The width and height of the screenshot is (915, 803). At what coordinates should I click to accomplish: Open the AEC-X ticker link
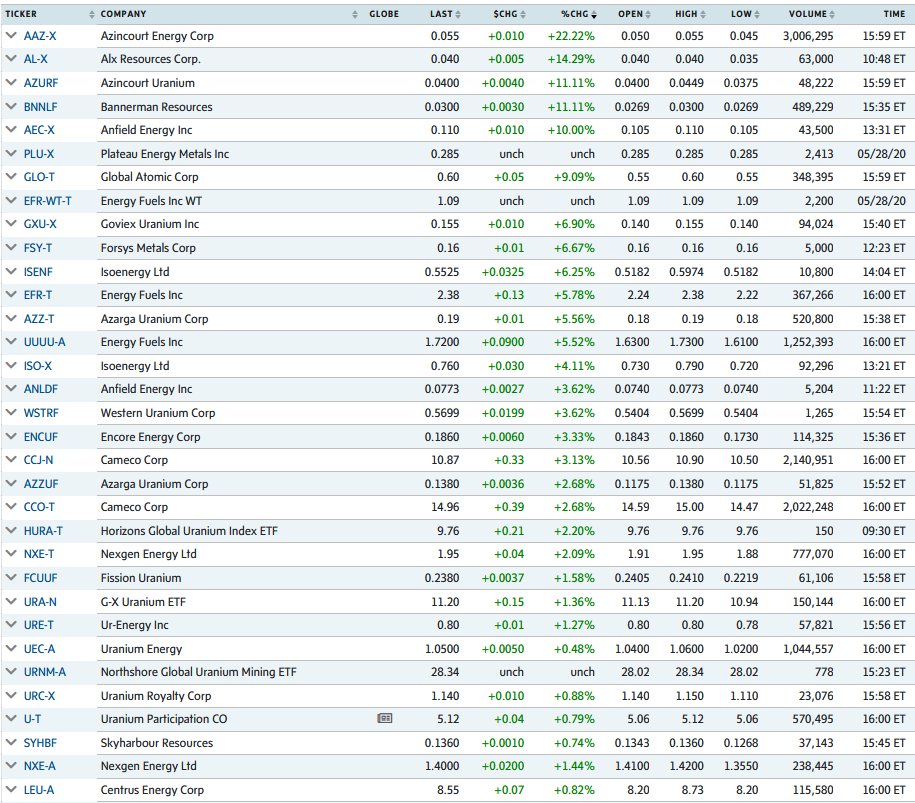(x=39, y=130)
